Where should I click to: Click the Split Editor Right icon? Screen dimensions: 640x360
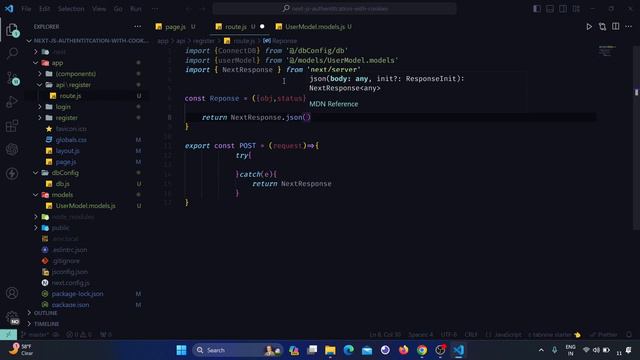616,27
